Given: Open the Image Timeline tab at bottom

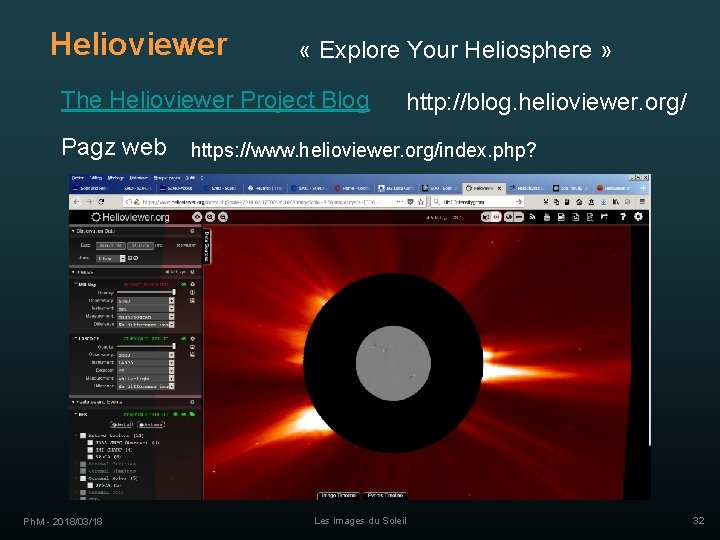Looking at the screenshot, I should 338,496.
